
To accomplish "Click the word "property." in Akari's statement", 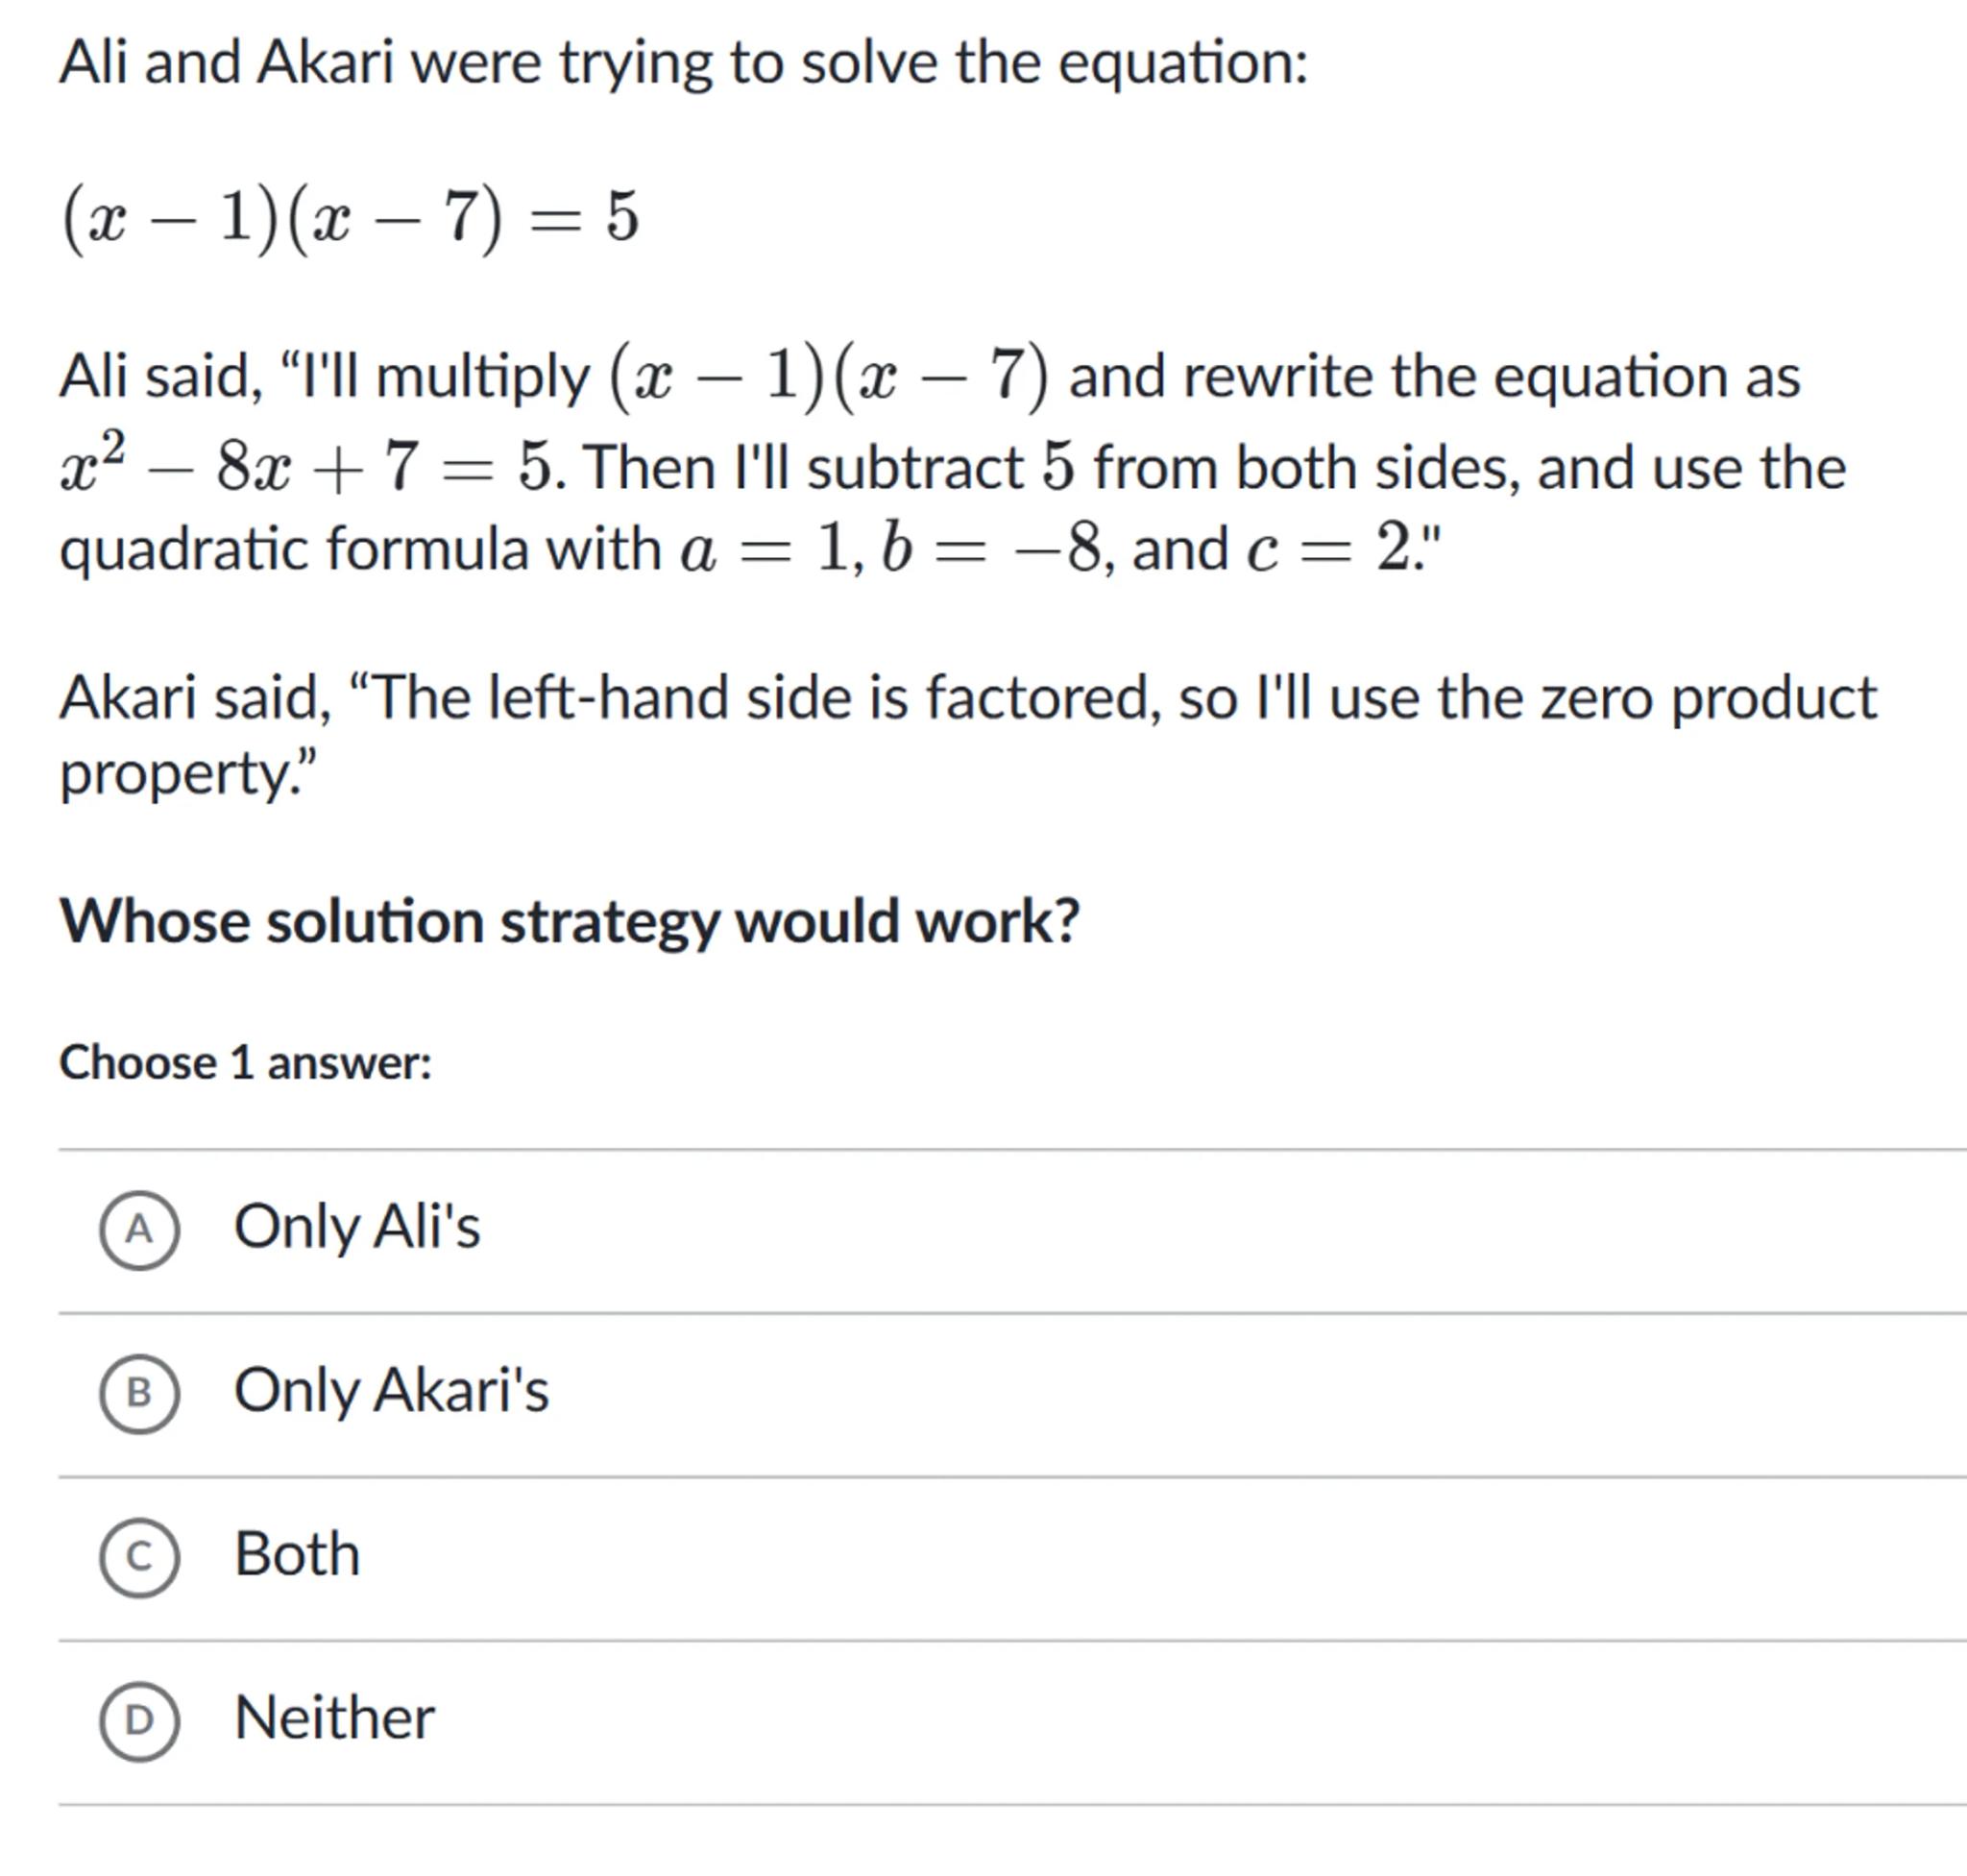I will pos(187,773).
